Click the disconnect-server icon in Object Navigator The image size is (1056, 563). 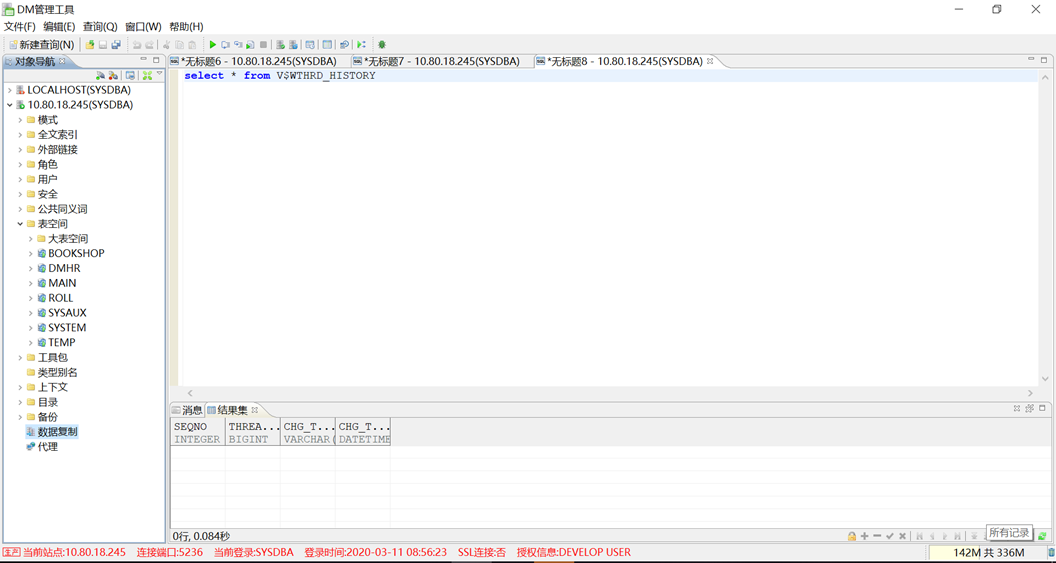113,76
